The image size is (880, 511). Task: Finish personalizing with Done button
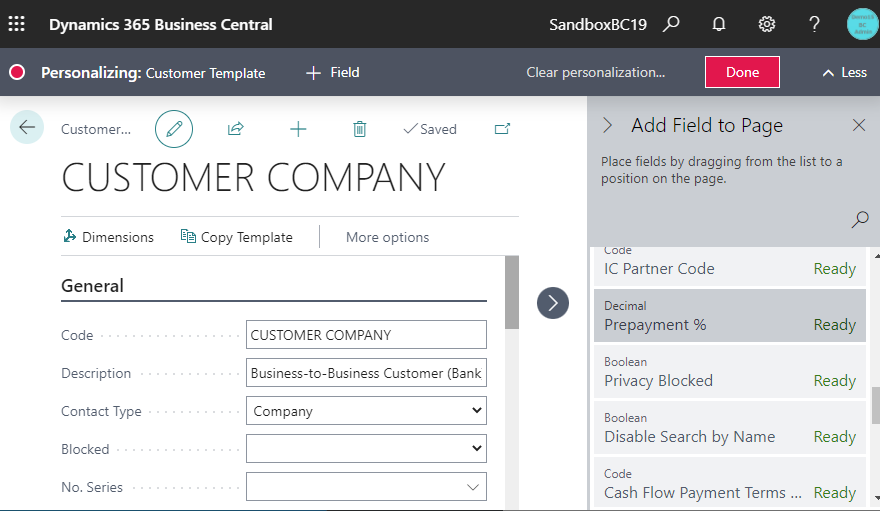(x=742, y=72)
